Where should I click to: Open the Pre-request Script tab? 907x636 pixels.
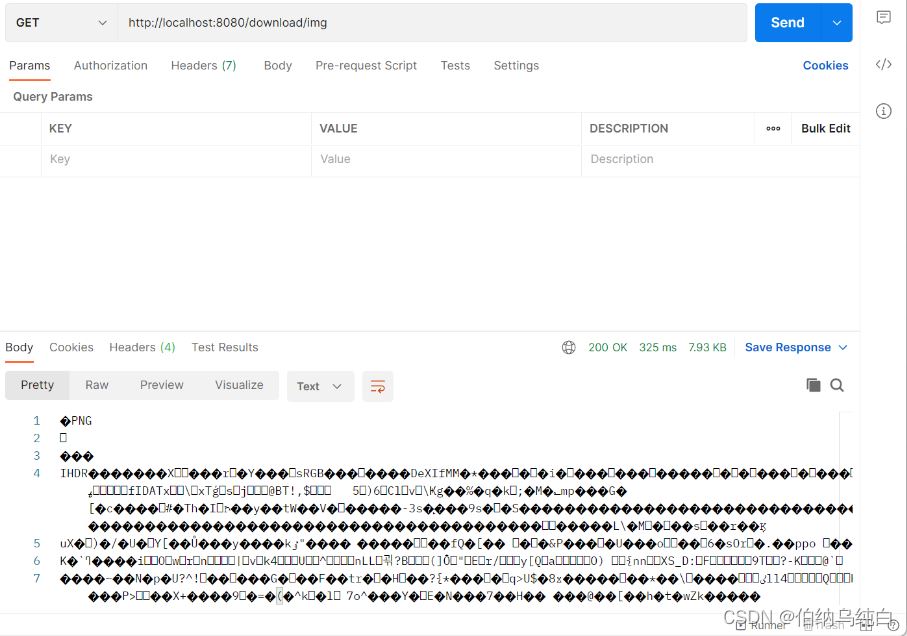[x=366, y=65]
